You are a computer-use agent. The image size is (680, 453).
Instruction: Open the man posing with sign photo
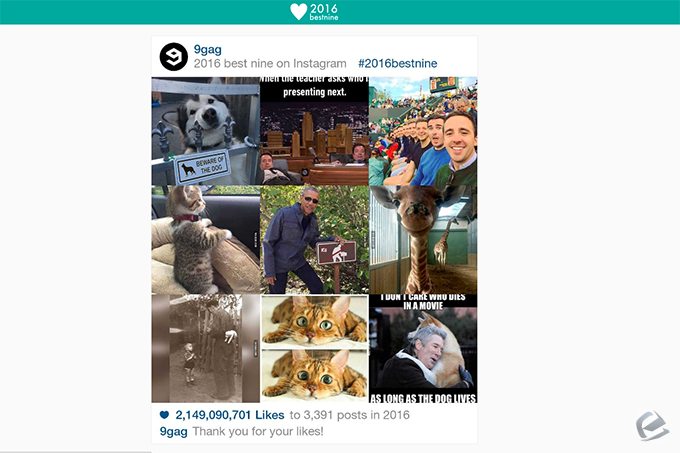314,240
